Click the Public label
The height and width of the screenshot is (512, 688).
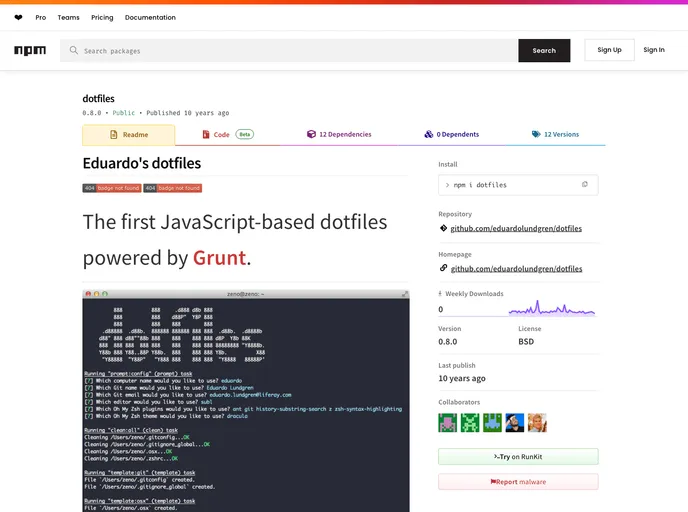[124, 113]
